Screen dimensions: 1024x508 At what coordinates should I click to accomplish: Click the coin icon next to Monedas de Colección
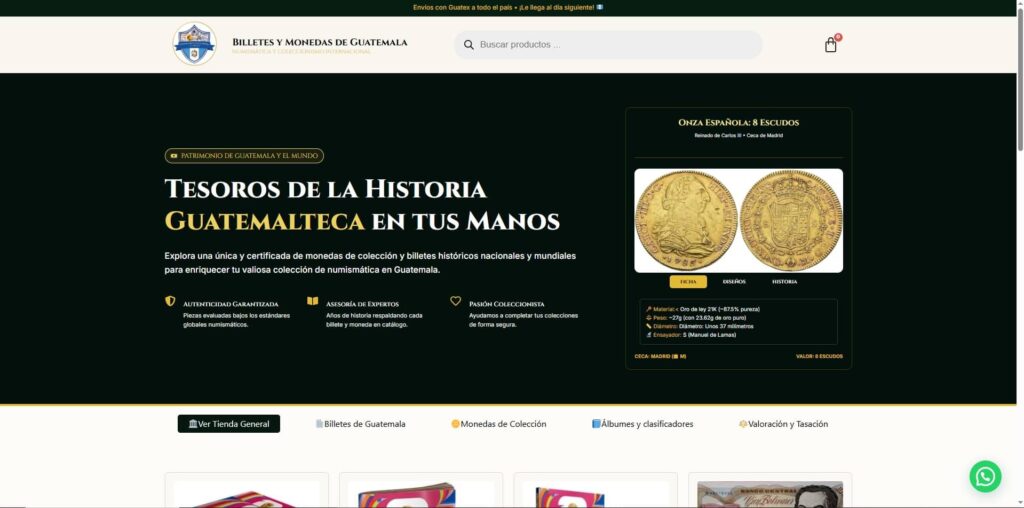click(x=455, y=424)
